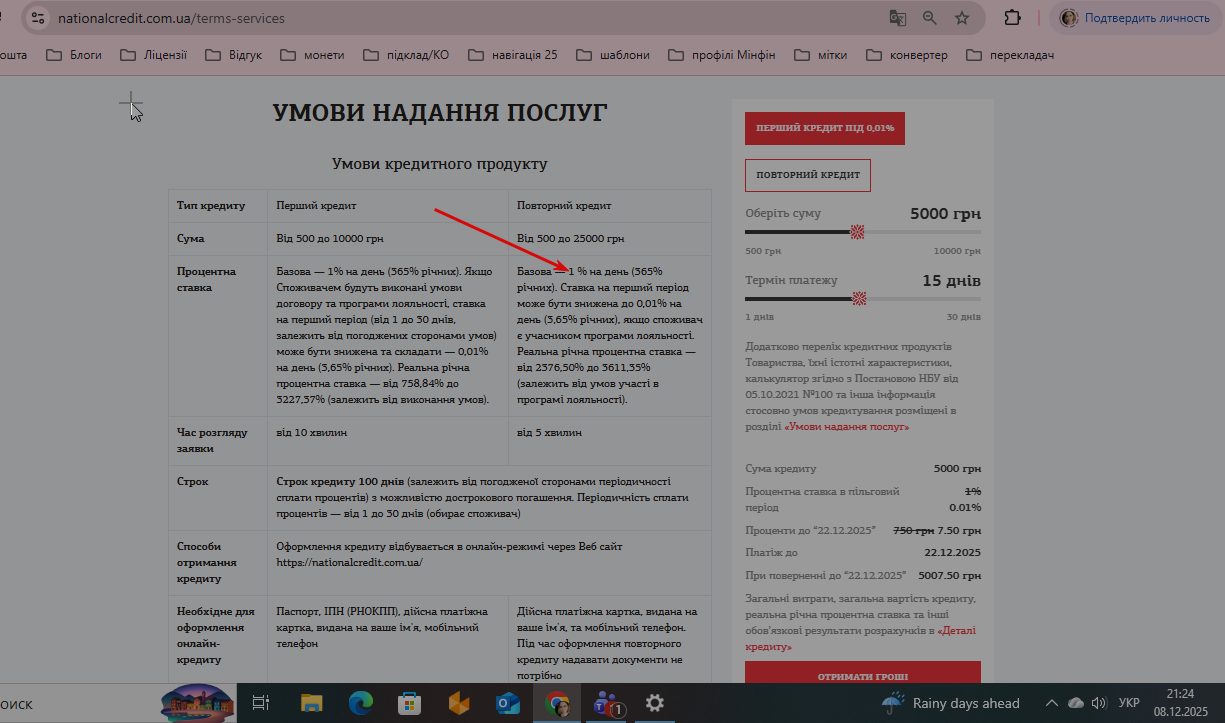
Task: Open the orange hexagon app on the taskbar
Action: click(x=459, y=703)
